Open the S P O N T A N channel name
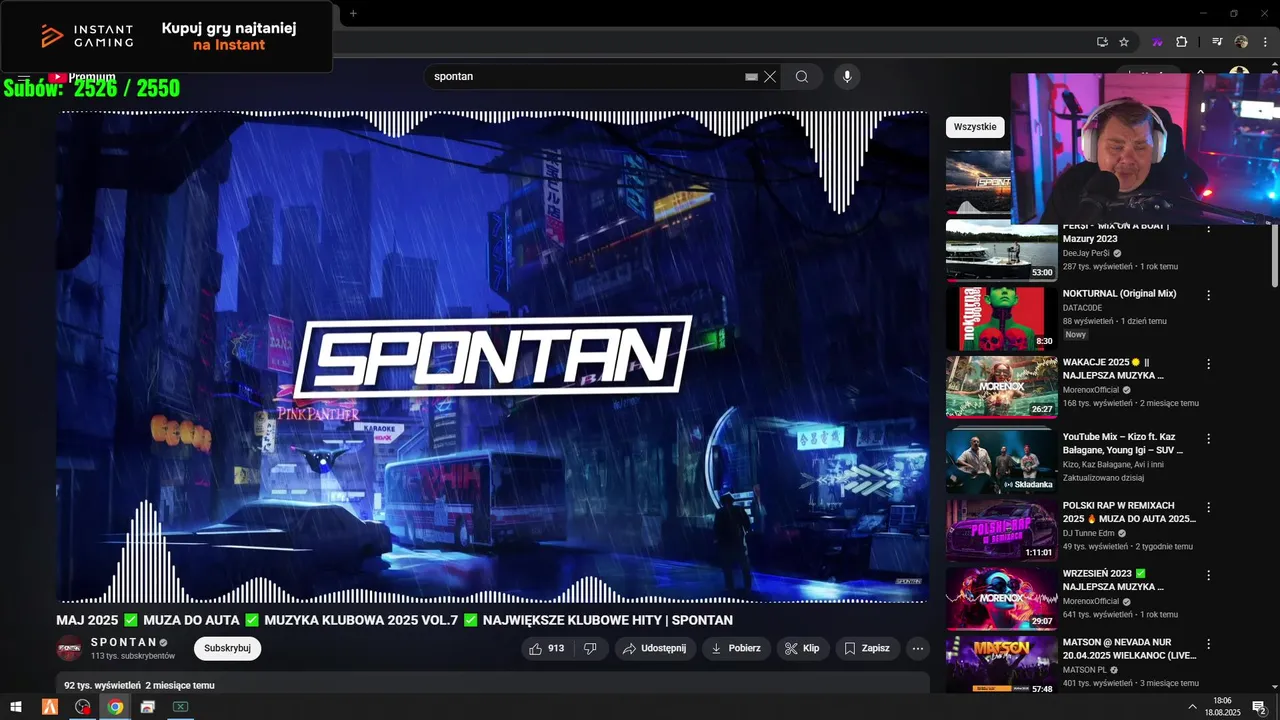Image resolution: width=1280 pixels, height=720 pixels. pos(124,642)
